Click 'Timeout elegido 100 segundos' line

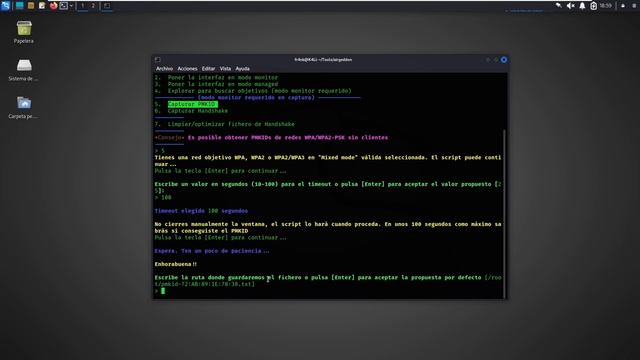201,211
